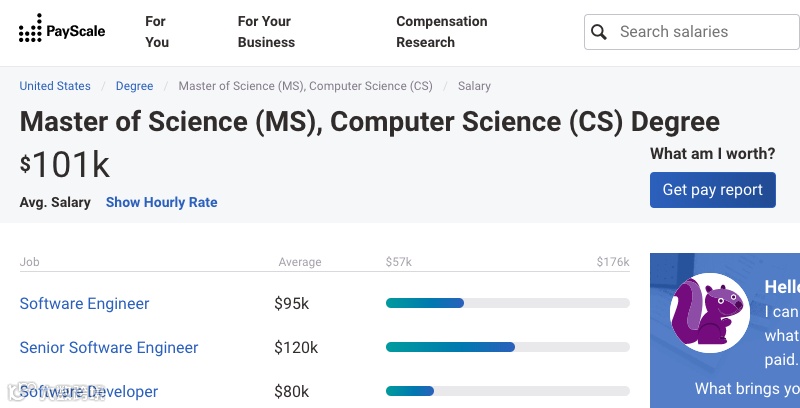Open the Software Developer job link
The image size is (800, 408).
point(89,391)
